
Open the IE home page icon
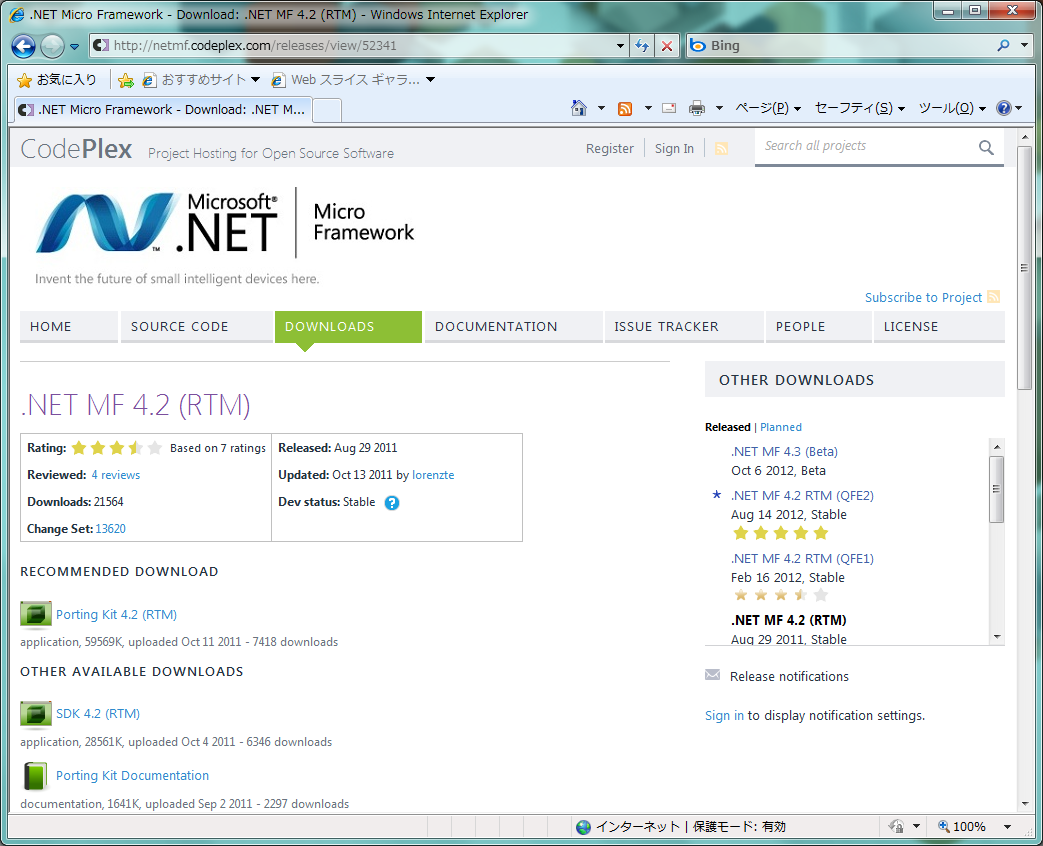(x=578, y=108)
